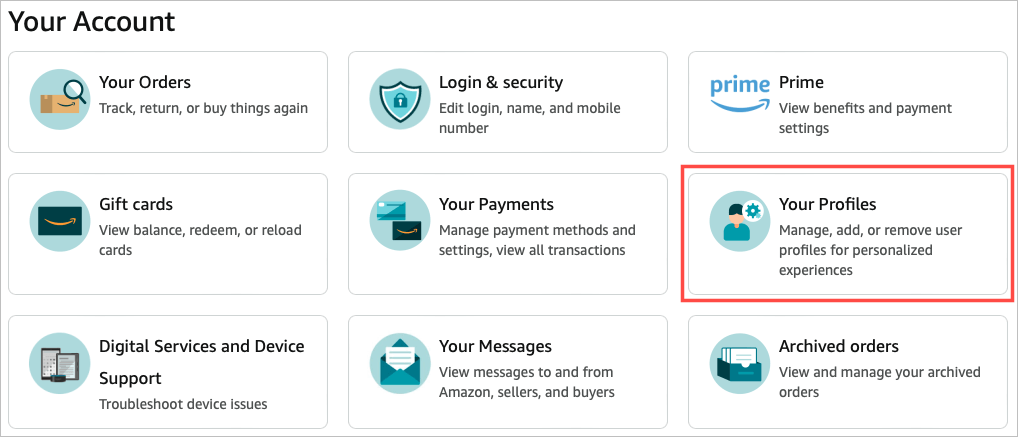Viewport: 1018px width, 437px height.
Task: Open the Your Profiles title
Action: (x=827, y=204)
